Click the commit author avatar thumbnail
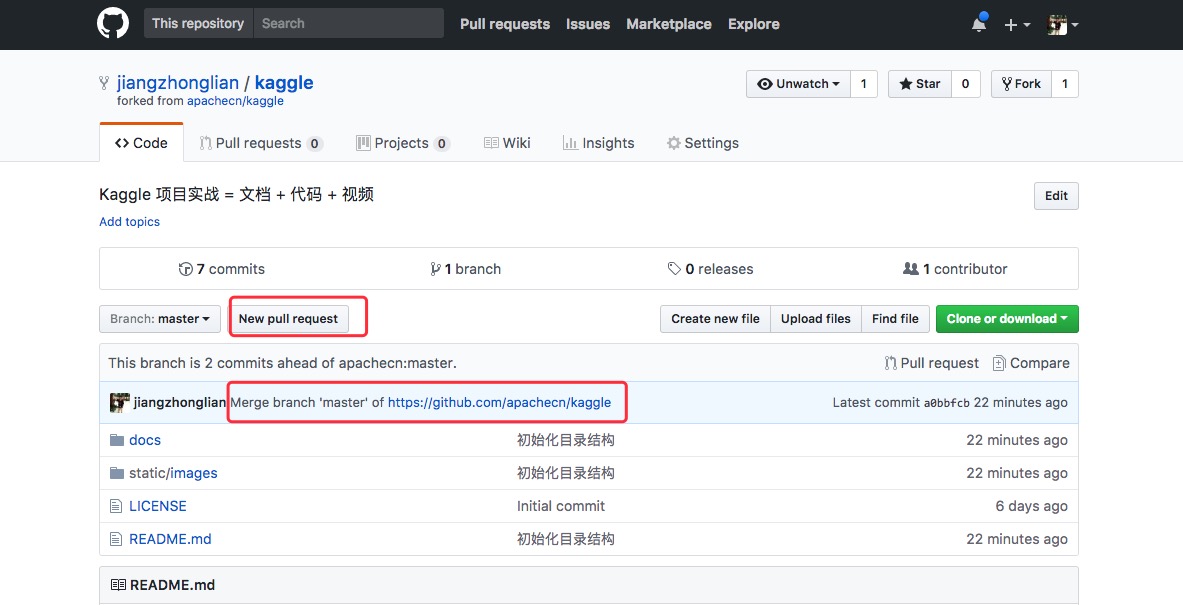The image size is (1183, 605). [x=119, y=402]
